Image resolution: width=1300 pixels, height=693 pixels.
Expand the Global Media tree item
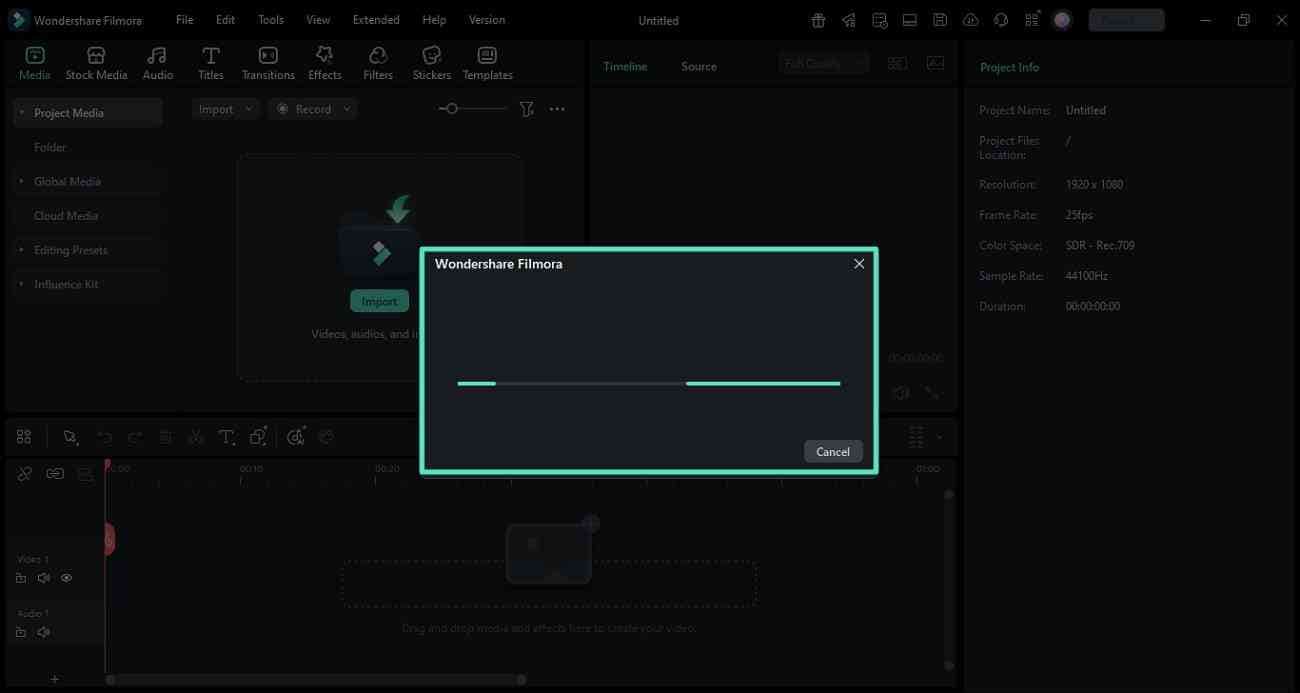tap(21, 181)
